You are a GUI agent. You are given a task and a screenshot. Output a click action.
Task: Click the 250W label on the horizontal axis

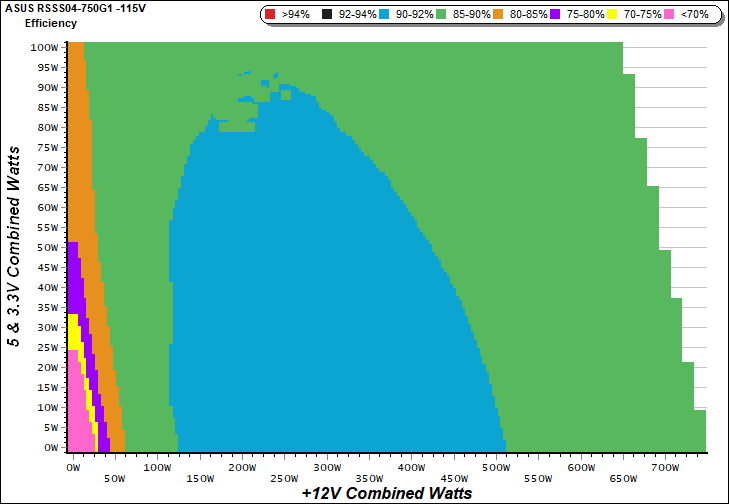click(285, 479)
